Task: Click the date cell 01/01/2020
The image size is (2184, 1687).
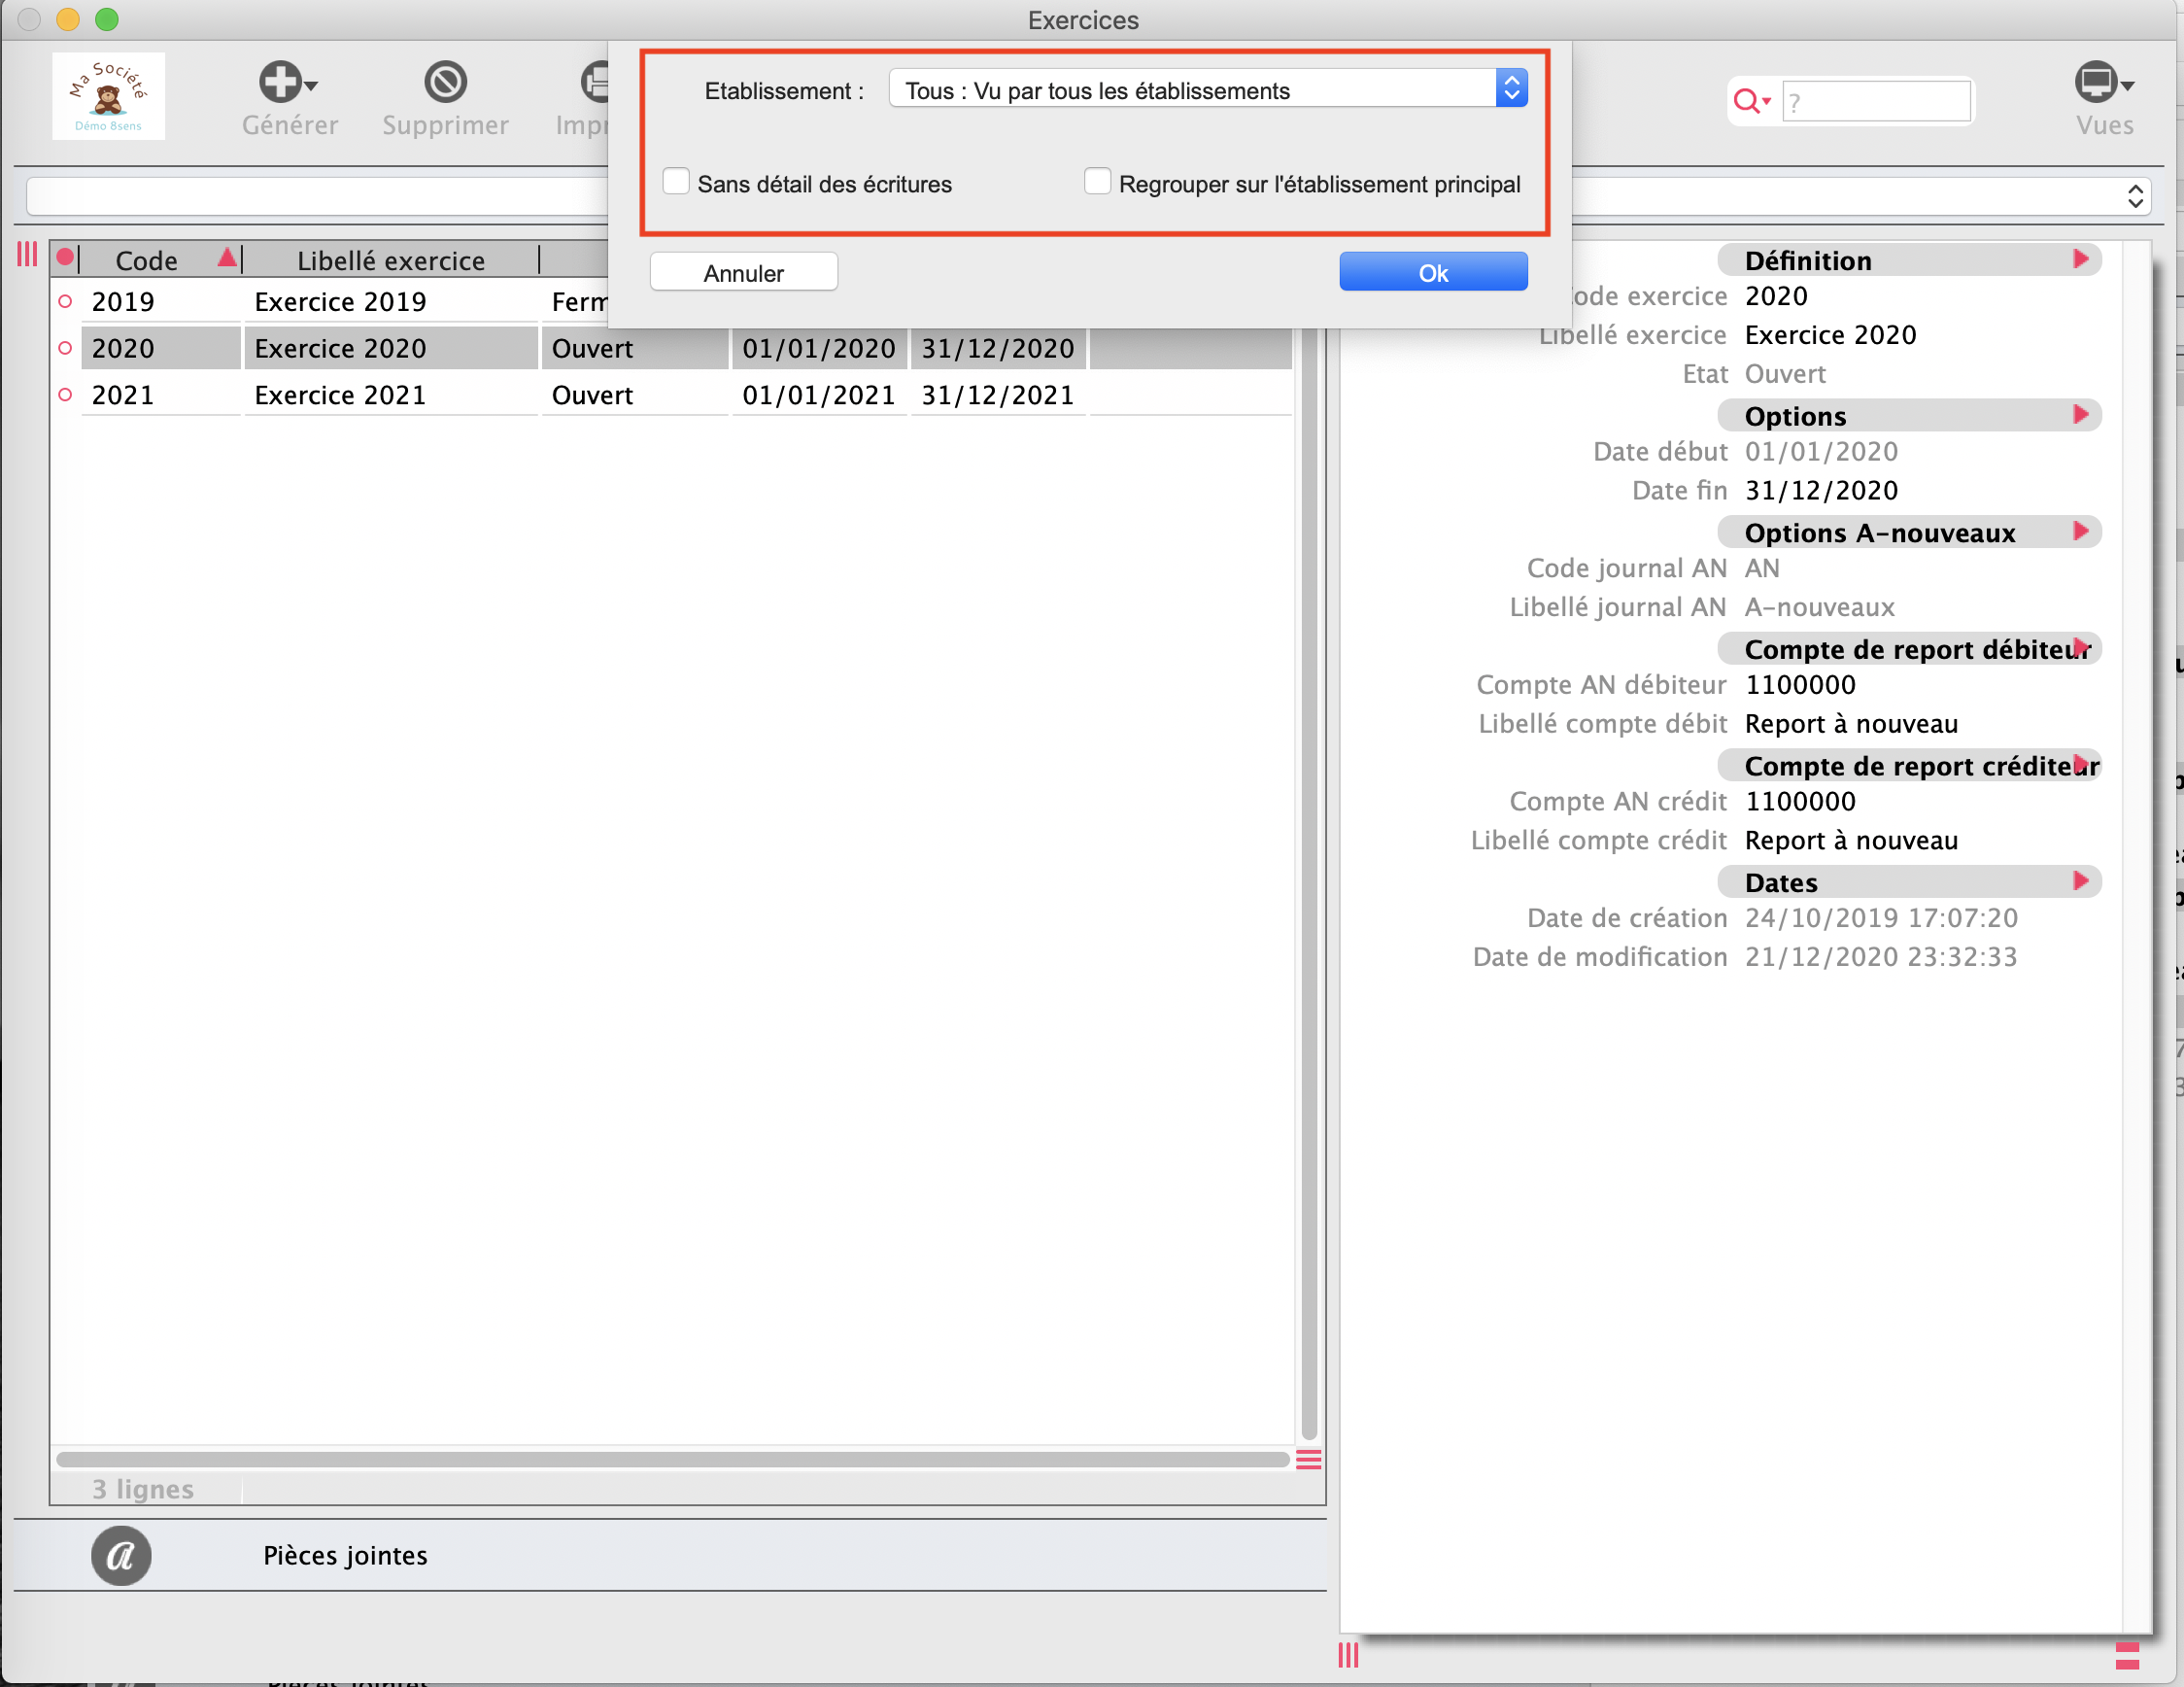Action: tap(818, 348)
